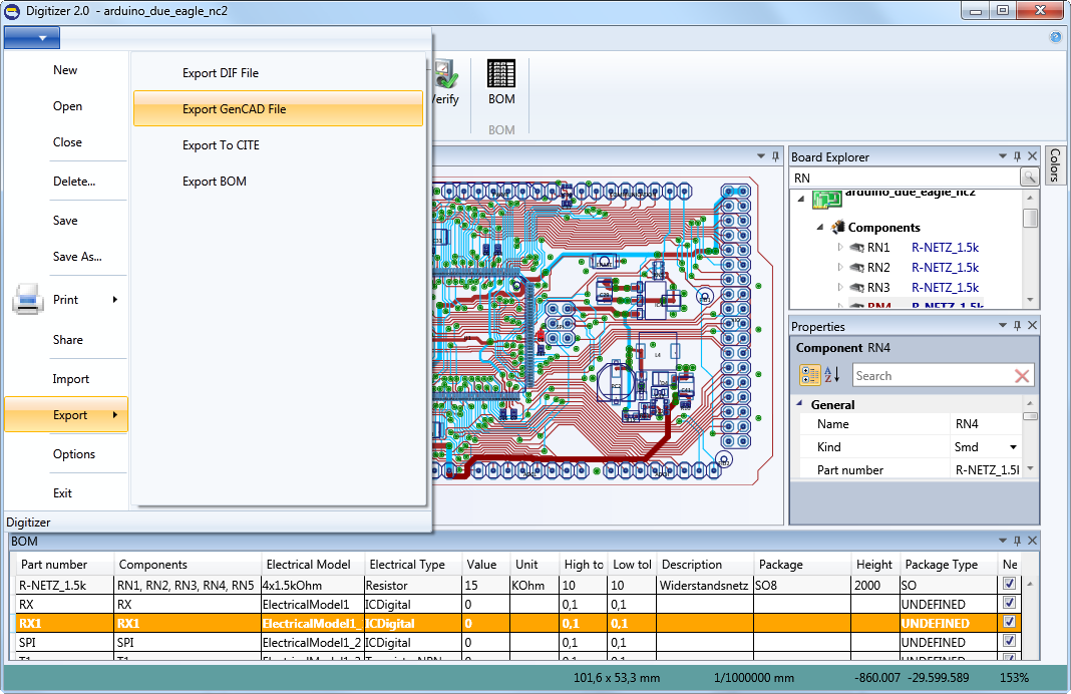Image resolution: width=1071 pixels, height=694 pixels.
Task: Expand the RN1 tree node
Action: pyautogui.click(x=840, y=247)
